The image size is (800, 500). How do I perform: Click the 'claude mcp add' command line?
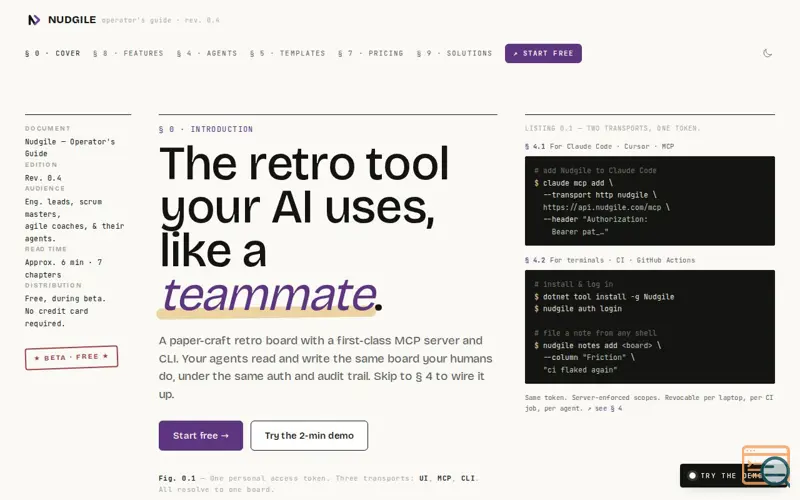click(x=573, y=183)
